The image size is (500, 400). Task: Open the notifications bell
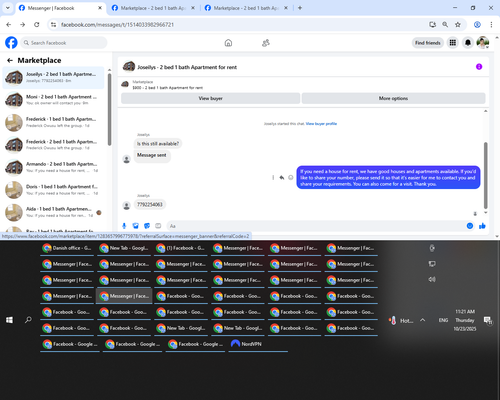point(468,43)
